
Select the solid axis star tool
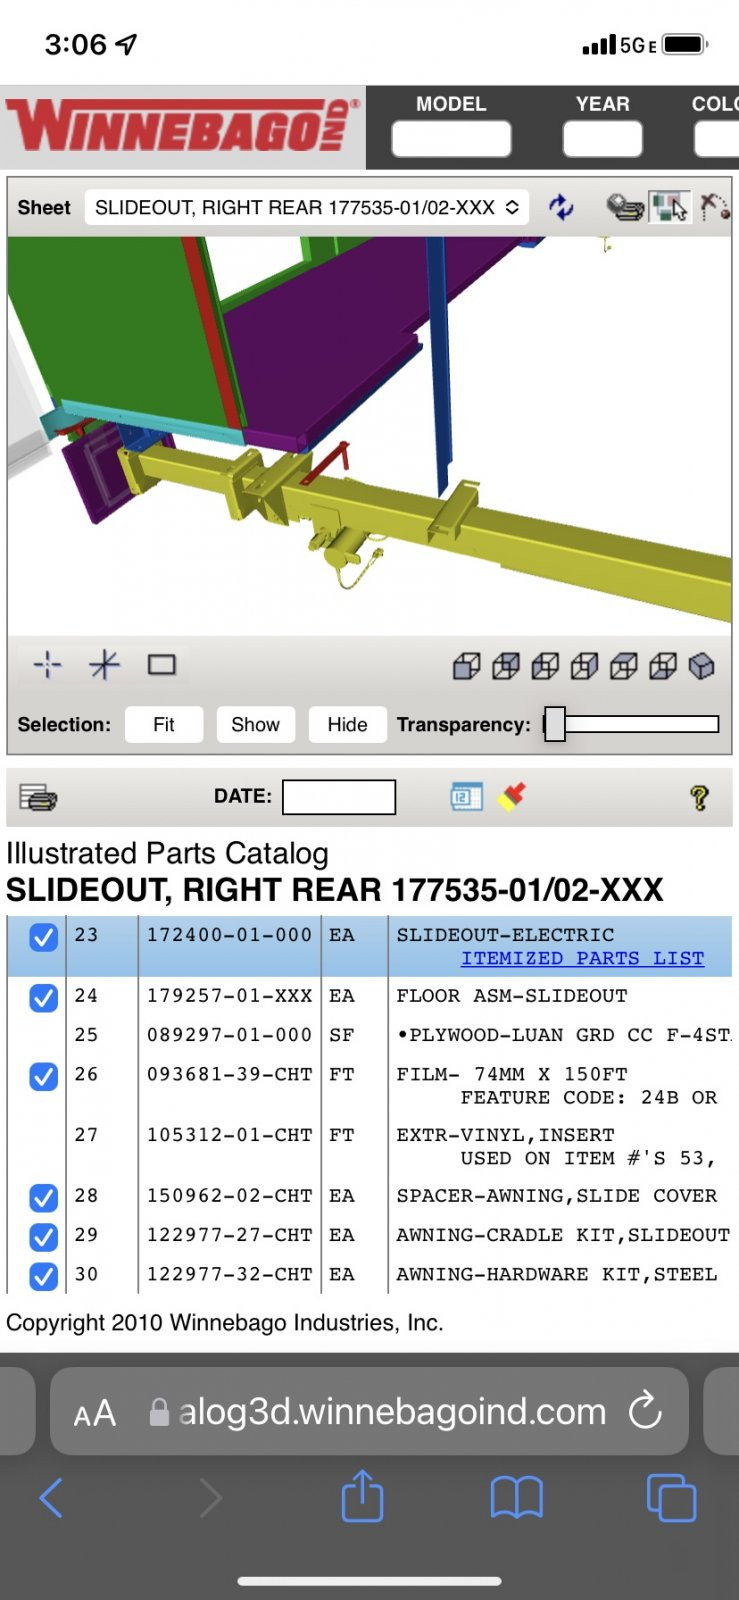(104, 665)
